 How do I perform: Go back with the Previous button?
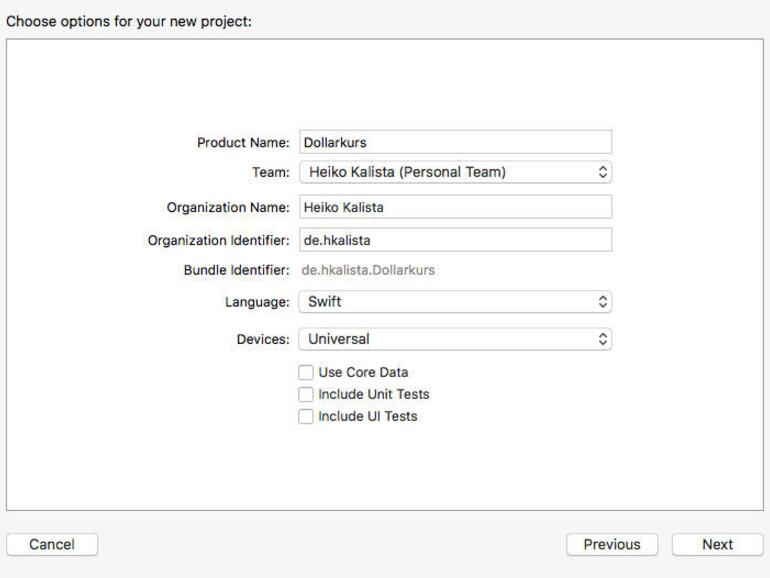point(612,544)
